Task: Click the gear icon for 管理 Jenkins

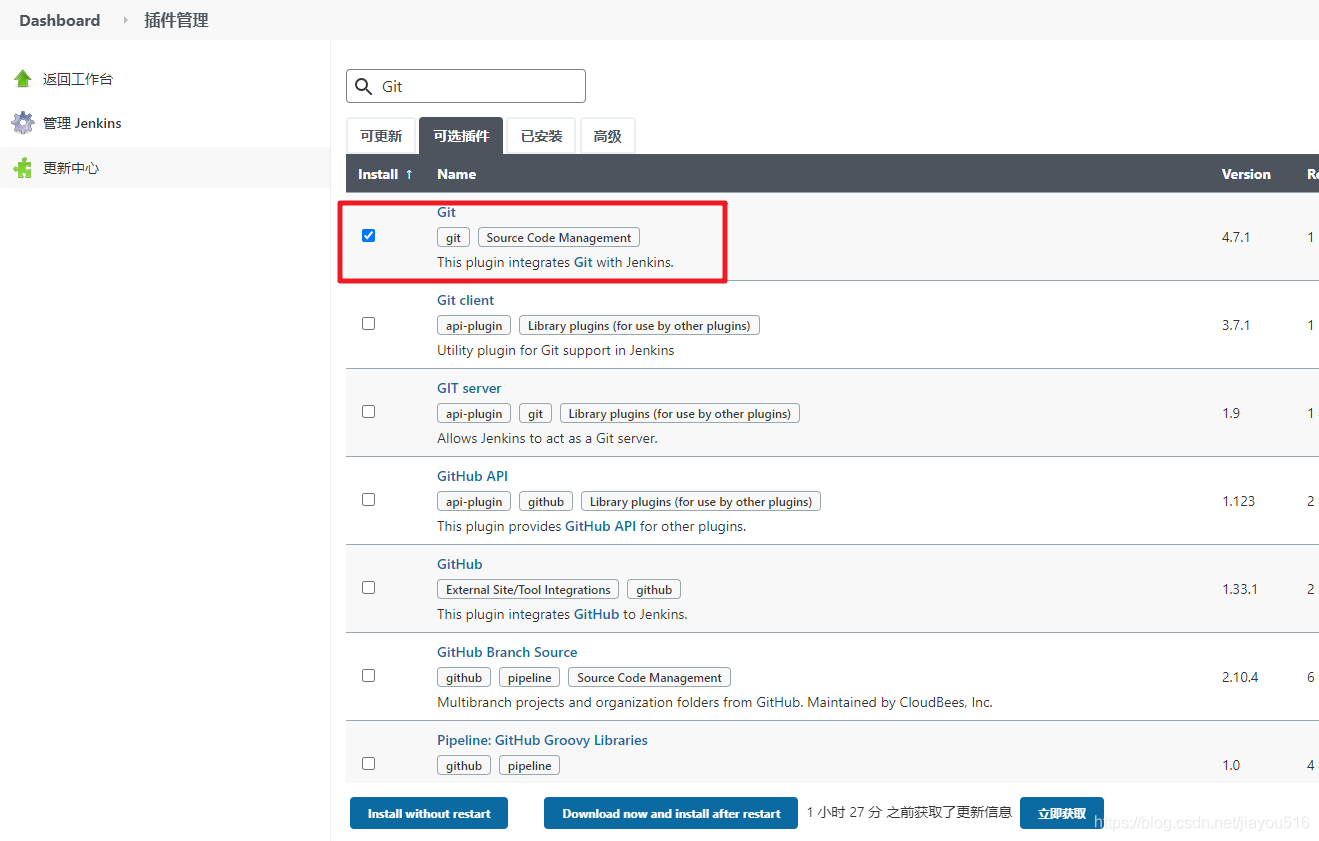Action: point(22,123)
